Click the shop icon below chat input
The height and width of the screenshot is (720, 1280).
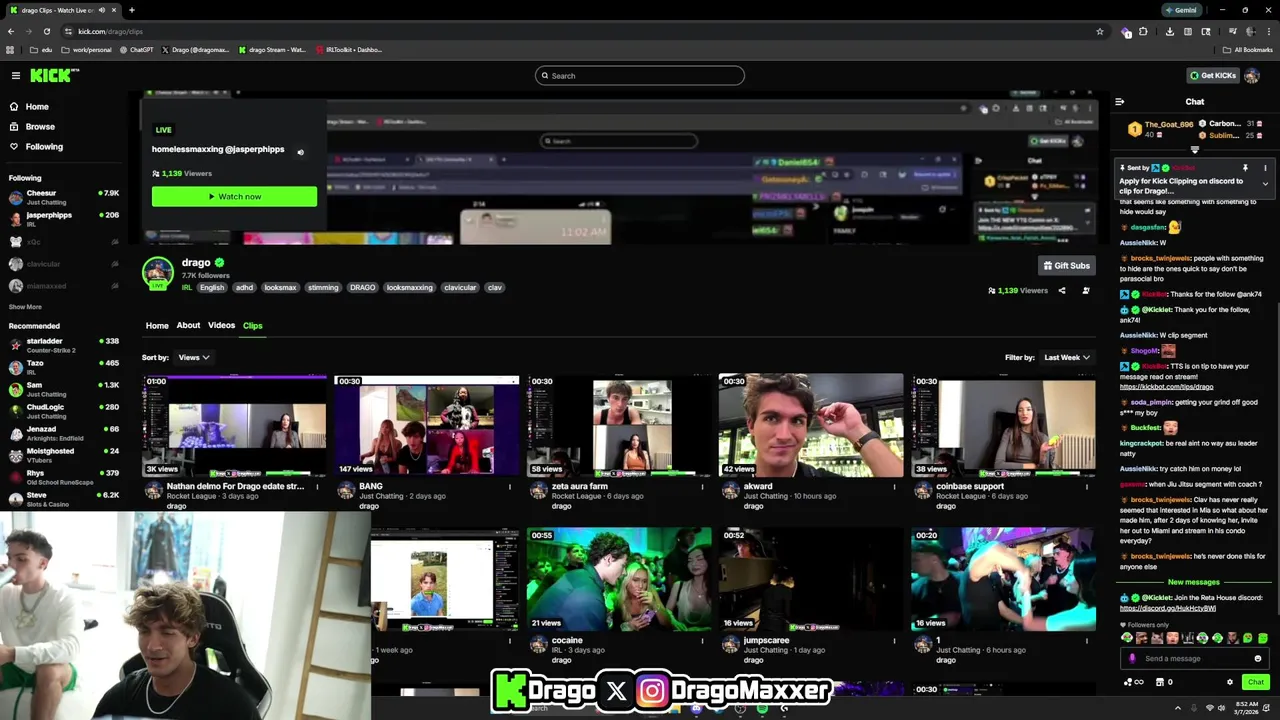1160,682
